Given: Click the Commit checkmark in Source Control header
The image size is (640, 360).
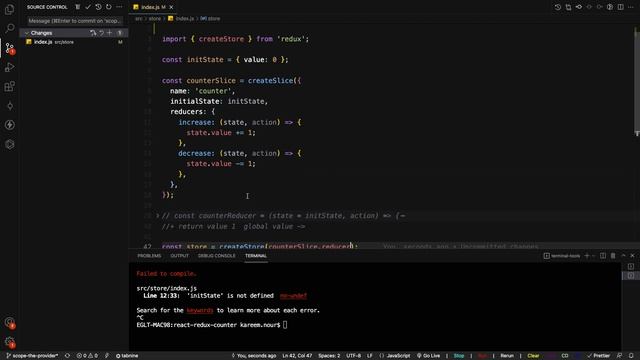Looking at the screenshot, I should (88, 7).
